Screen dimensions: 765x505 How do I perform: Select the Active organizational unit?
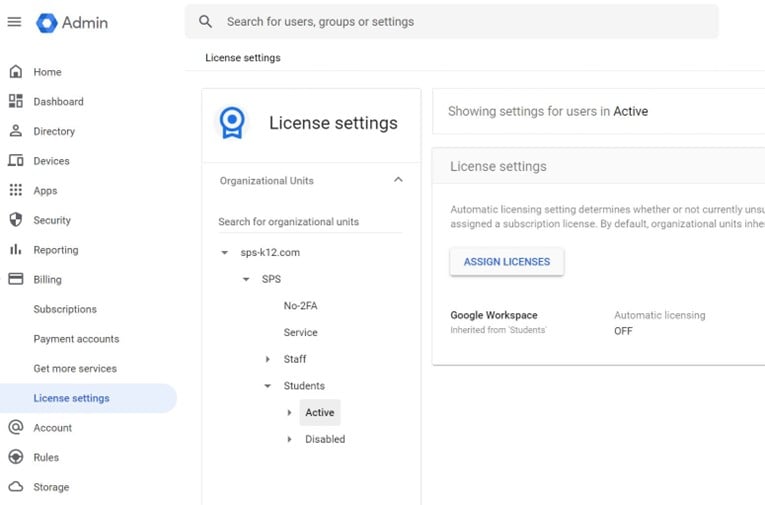(320, 413)
